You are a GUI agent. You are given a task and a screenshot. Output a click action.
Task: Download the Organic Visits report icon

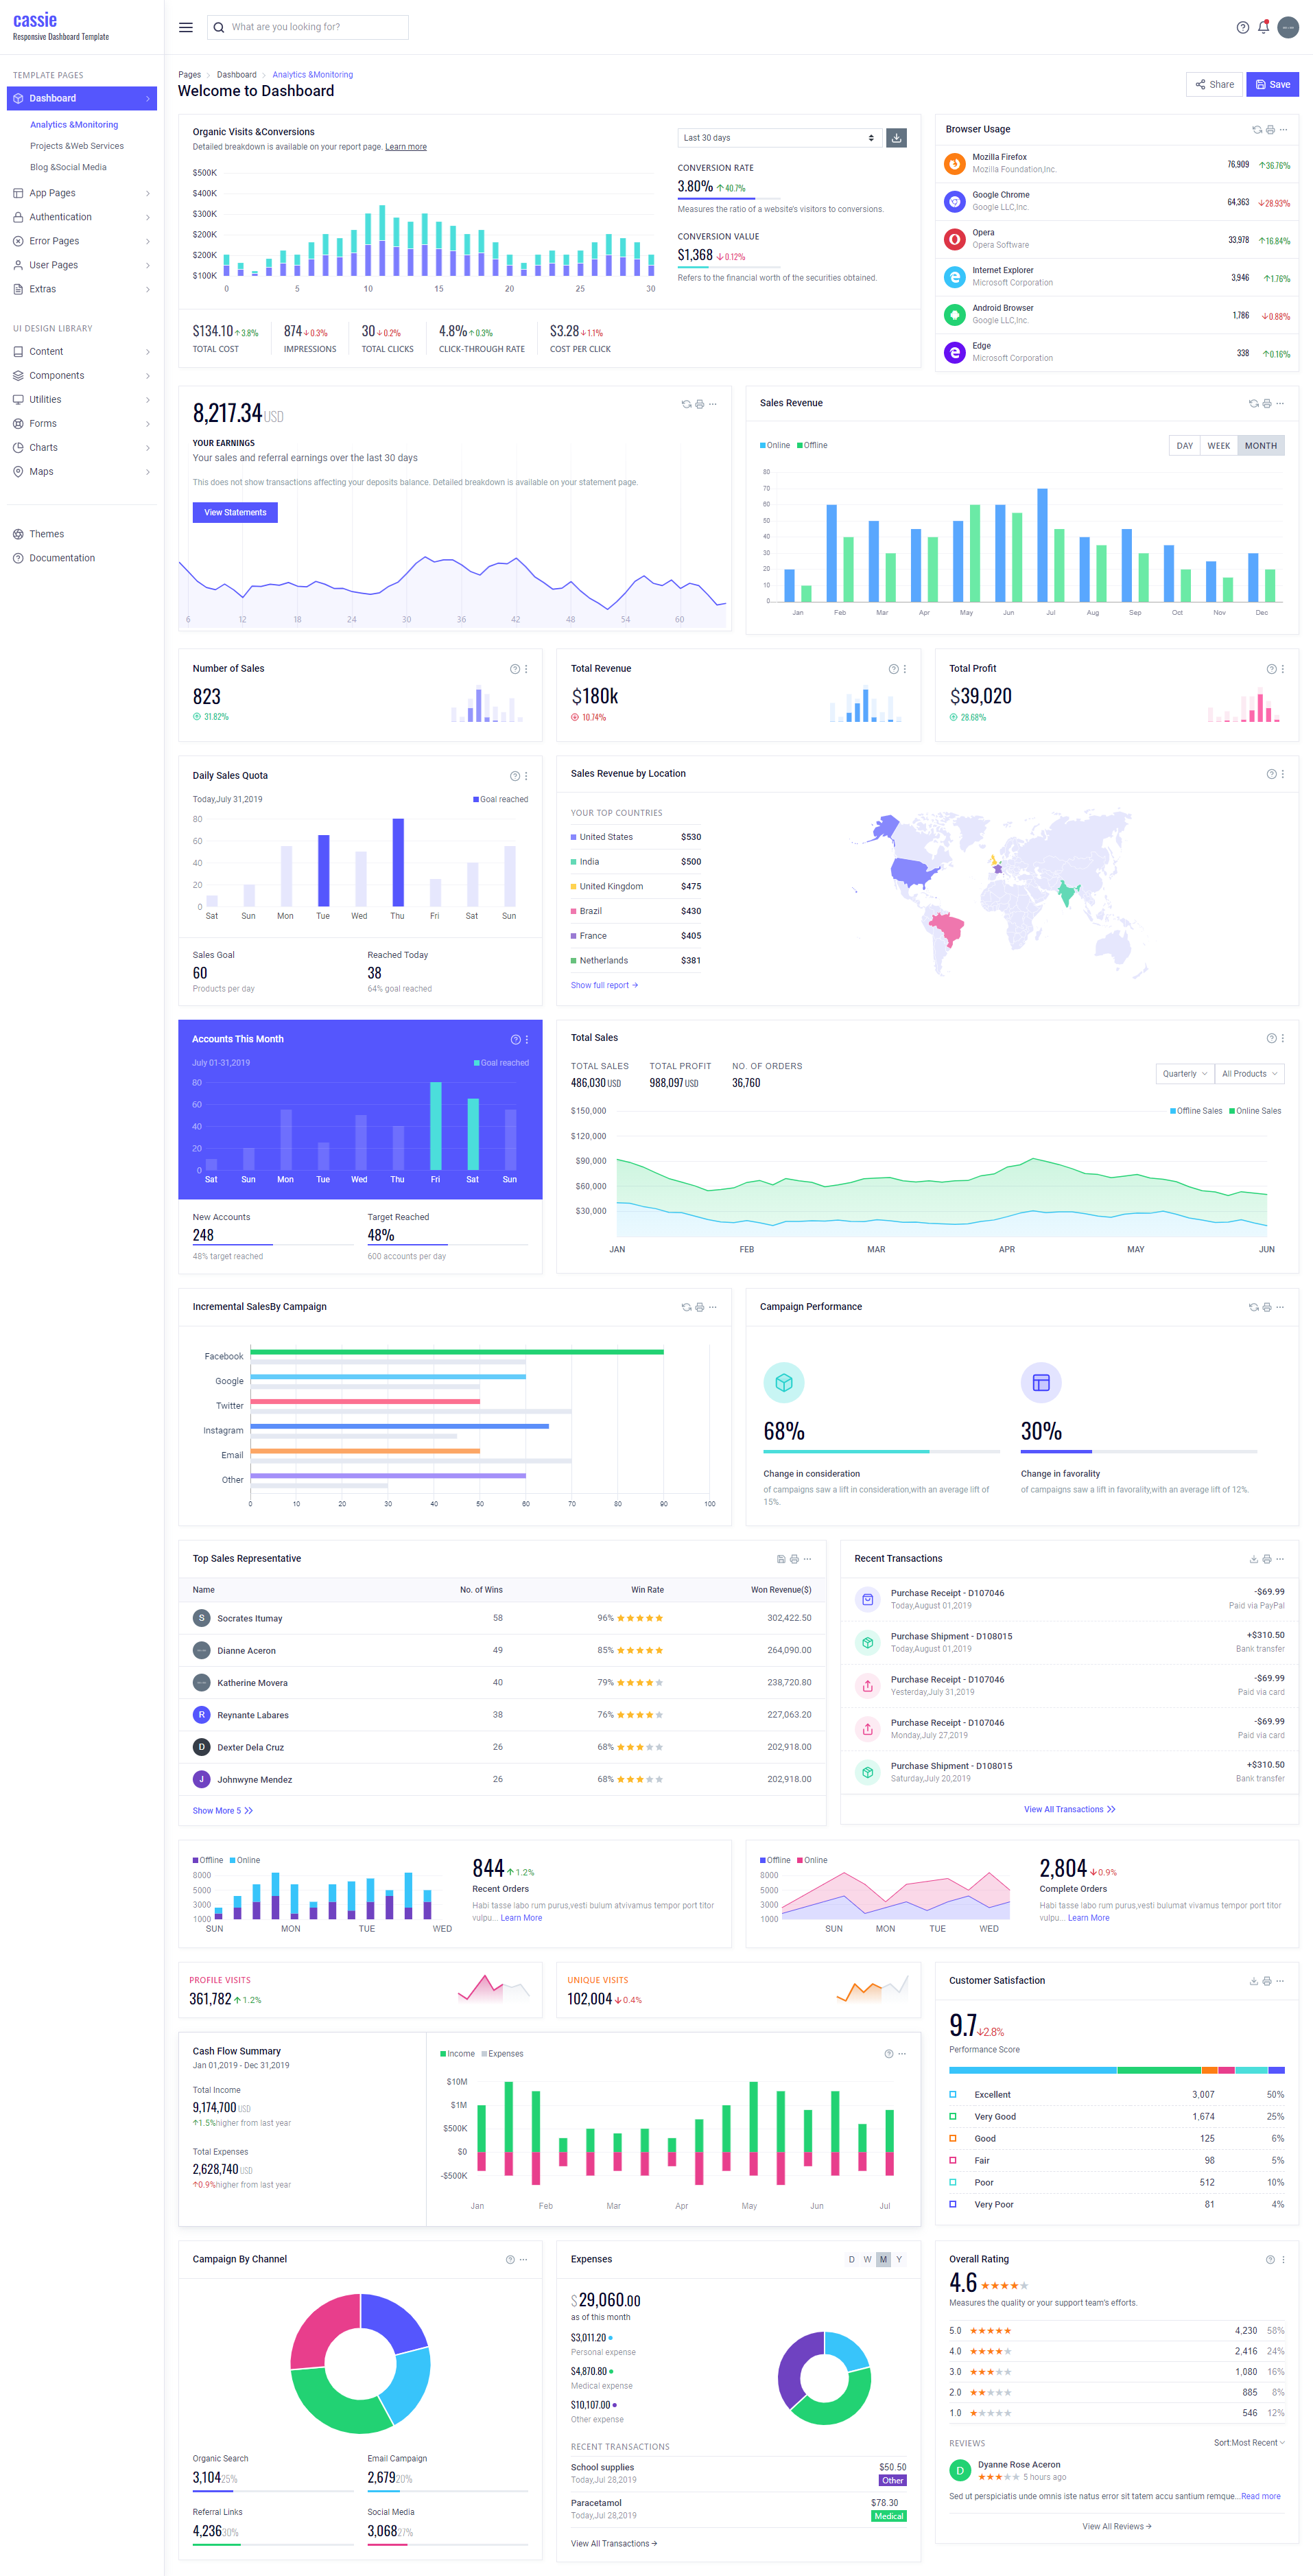coord(896,138)
